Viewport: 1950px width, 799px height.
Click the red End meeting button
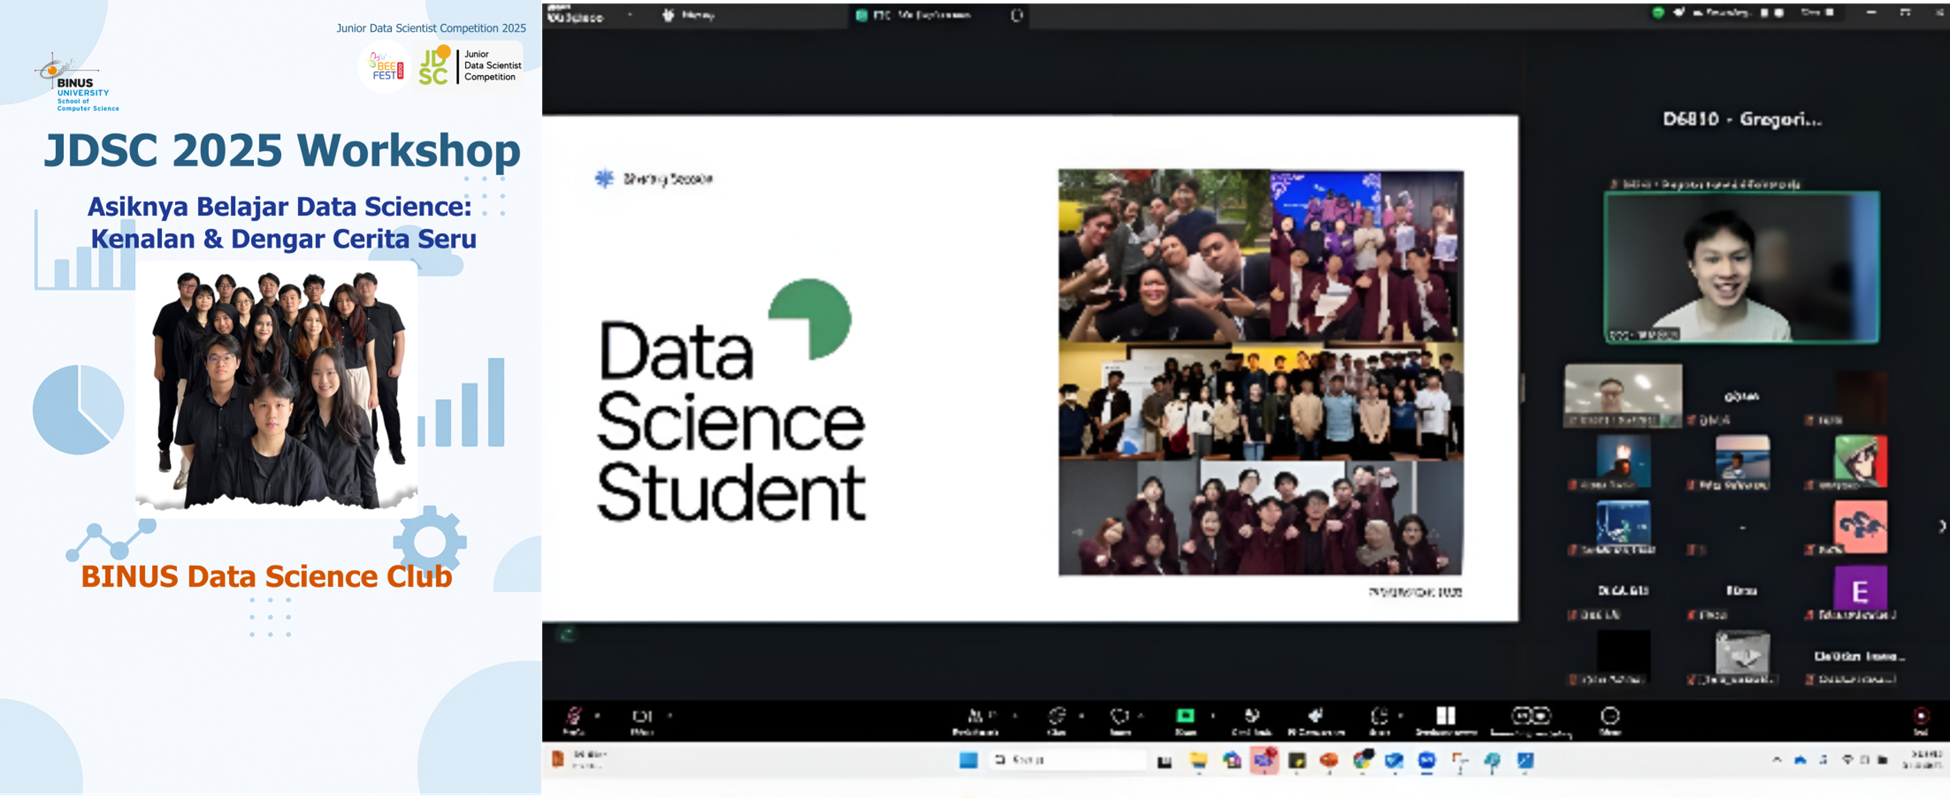pos(1920,716)
